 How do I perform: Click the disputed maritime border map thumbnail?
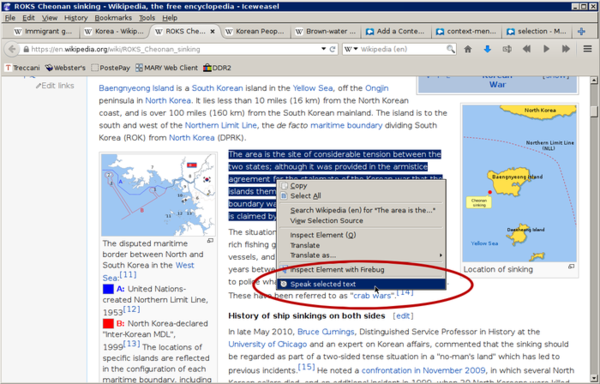point(158,195)
